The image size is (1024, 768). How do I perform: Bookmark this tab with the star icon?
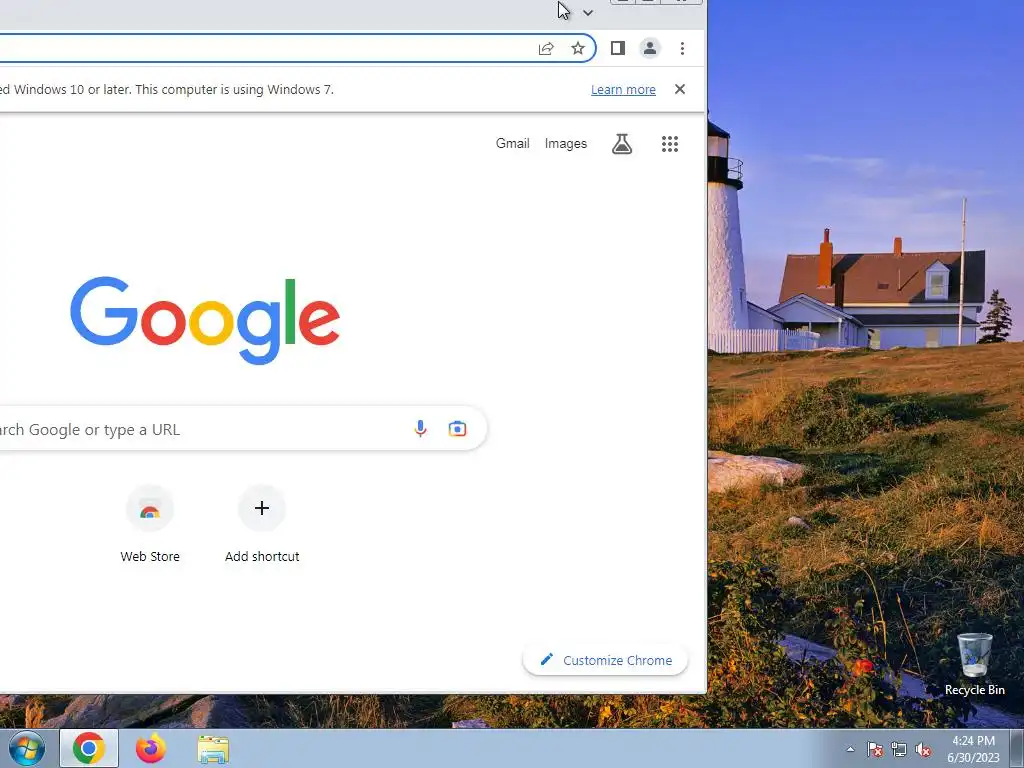(x=577, y=48)
